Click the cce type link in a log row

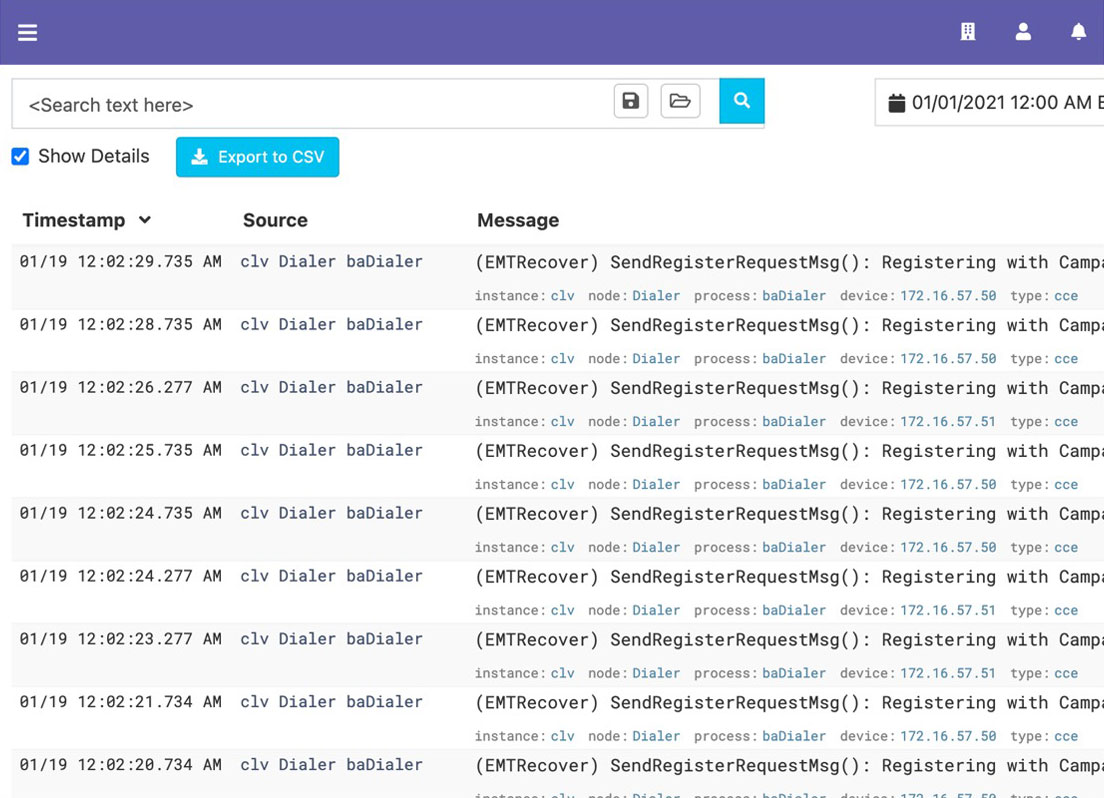point(1065,295)
